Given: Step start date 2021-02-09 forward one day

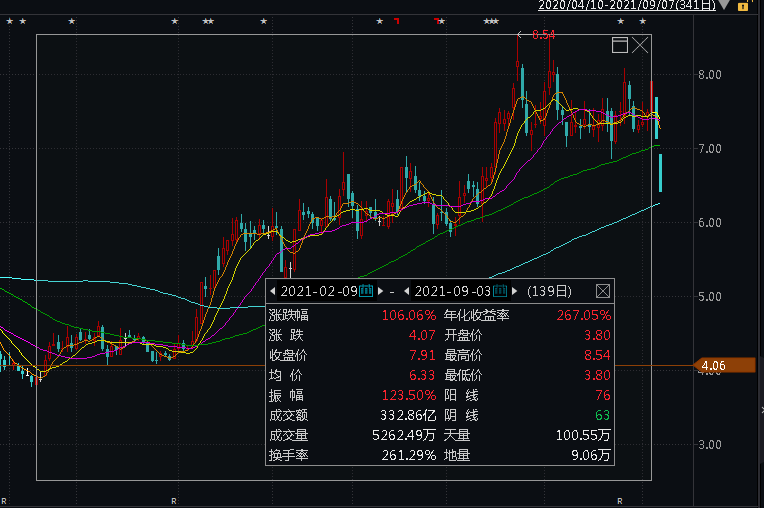Looking at the screenshot, I should [380, 291].
